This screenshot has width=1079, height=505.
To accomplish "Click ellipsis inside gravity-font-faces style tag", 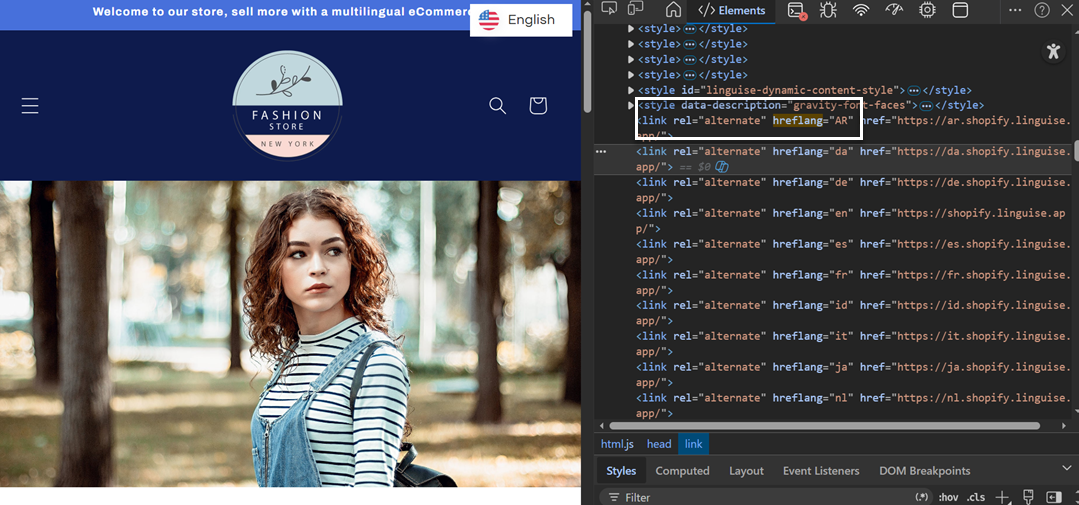I will coord(927,106).
